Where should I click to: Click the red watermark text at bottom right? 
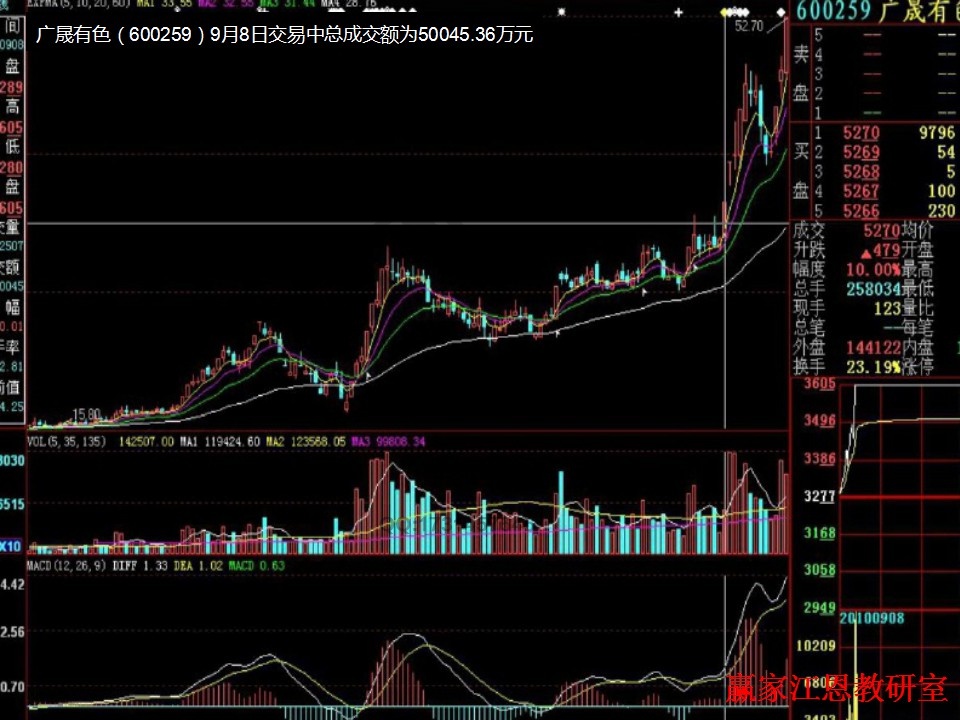pos(836,688)
